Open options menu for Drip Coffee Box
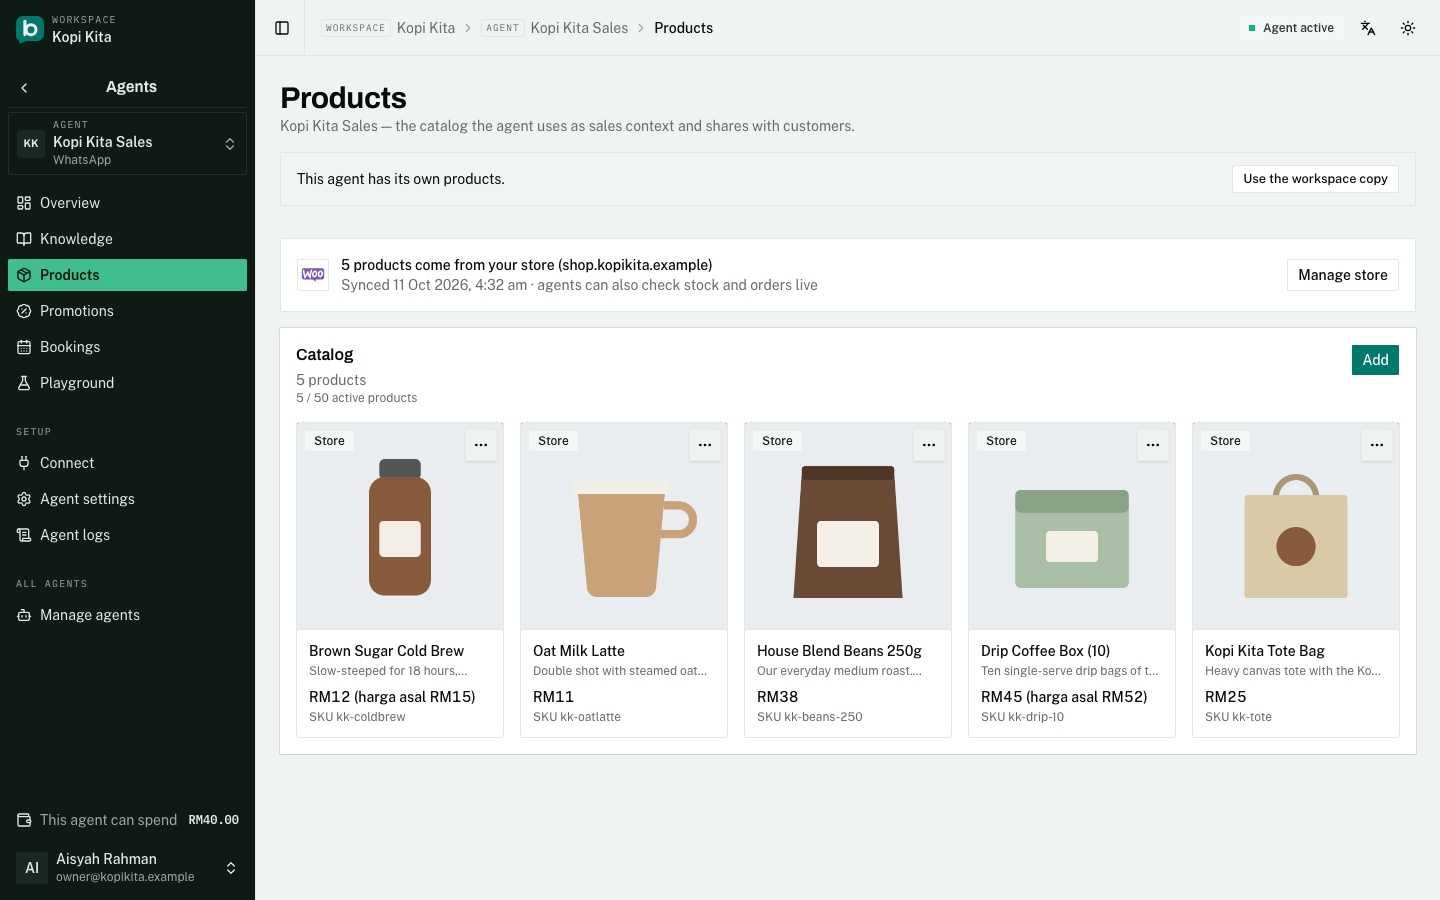This screenshot has width=1440, height=900. [1153, 445]
